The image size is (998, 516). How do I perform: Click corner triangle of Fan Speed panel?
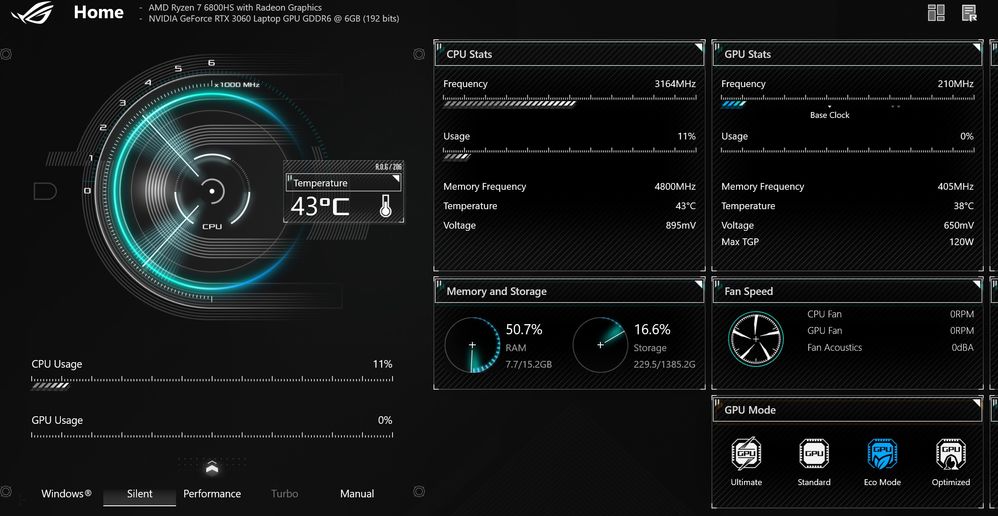(x=976, y=284)
